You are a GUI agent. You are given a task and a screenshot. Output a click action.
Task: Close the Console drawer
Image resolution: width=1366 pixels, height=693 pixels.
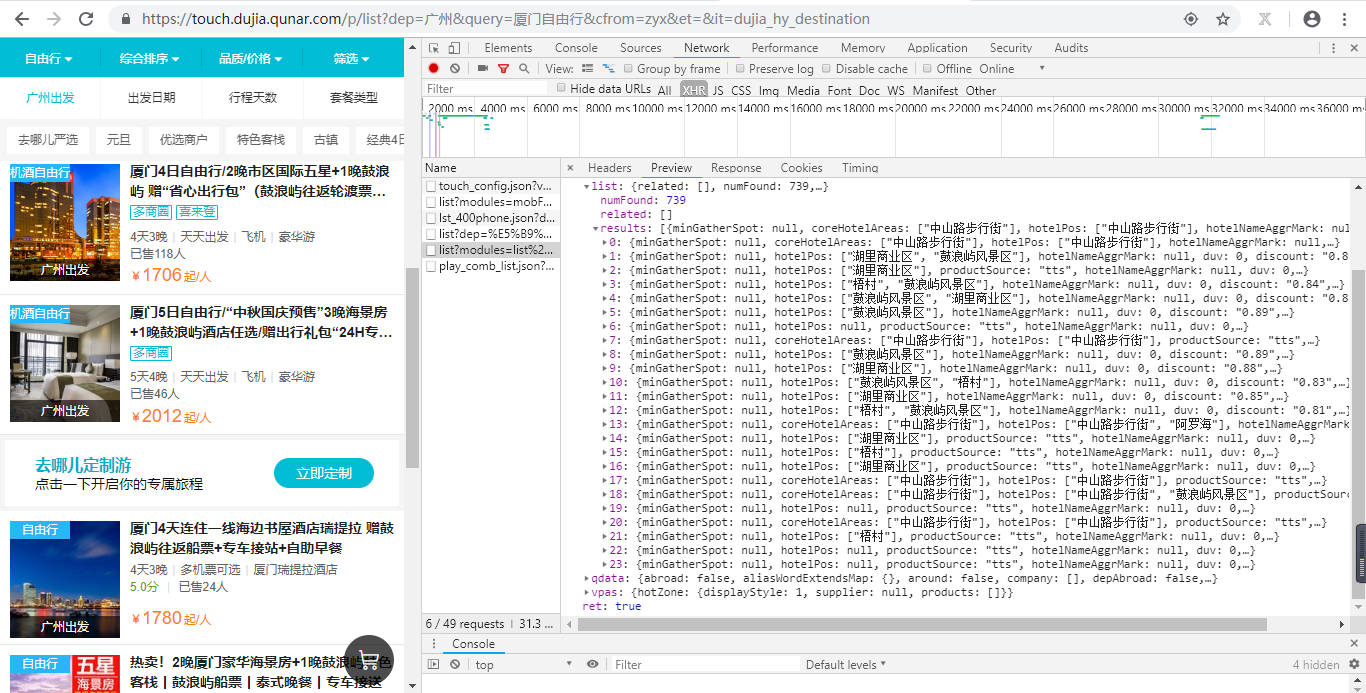point(1352,644)
